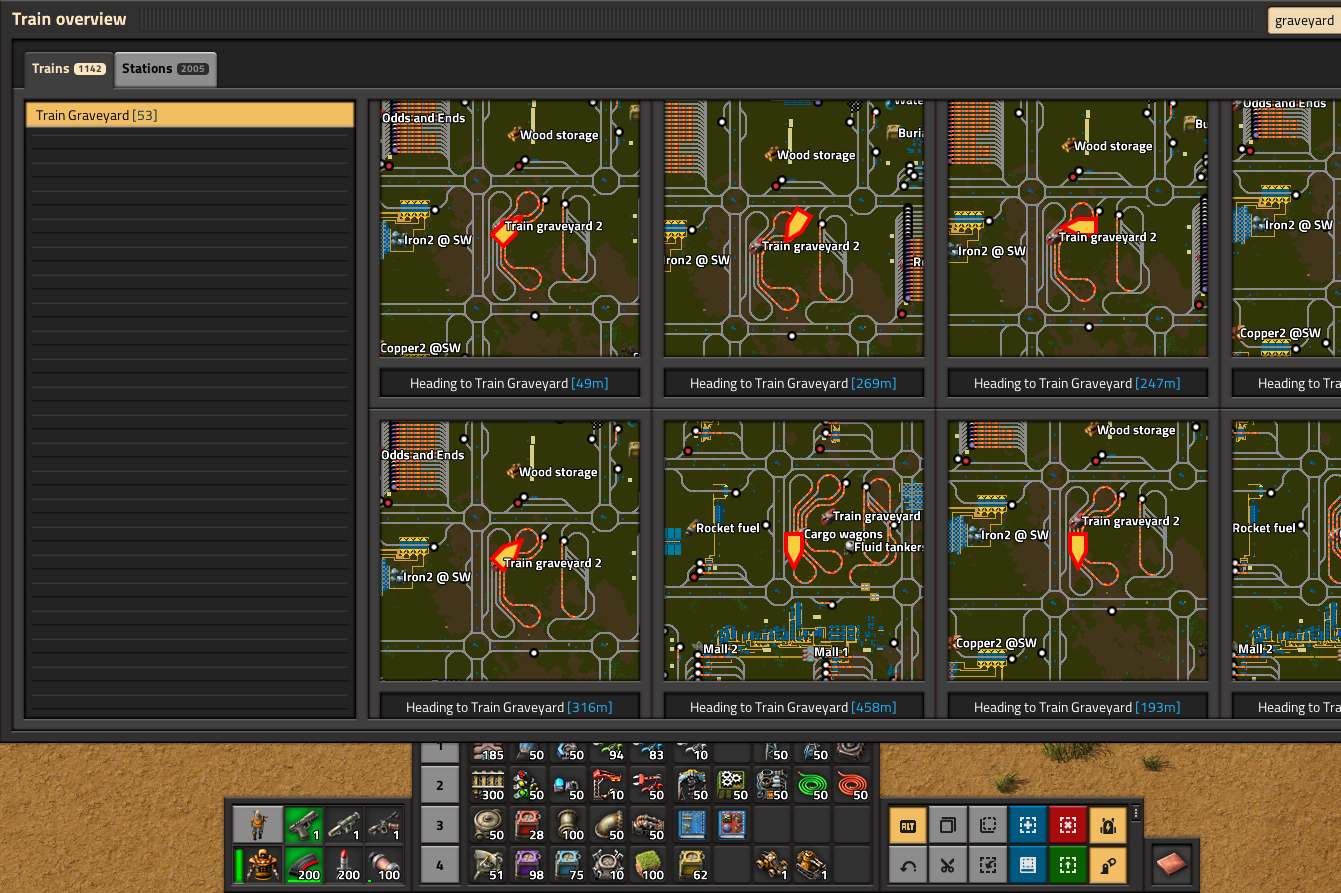Open the train heading to Graveyard [193m]
Image resolution: width=1341 pixels, height=893 pixels.
click(1077, 707)
